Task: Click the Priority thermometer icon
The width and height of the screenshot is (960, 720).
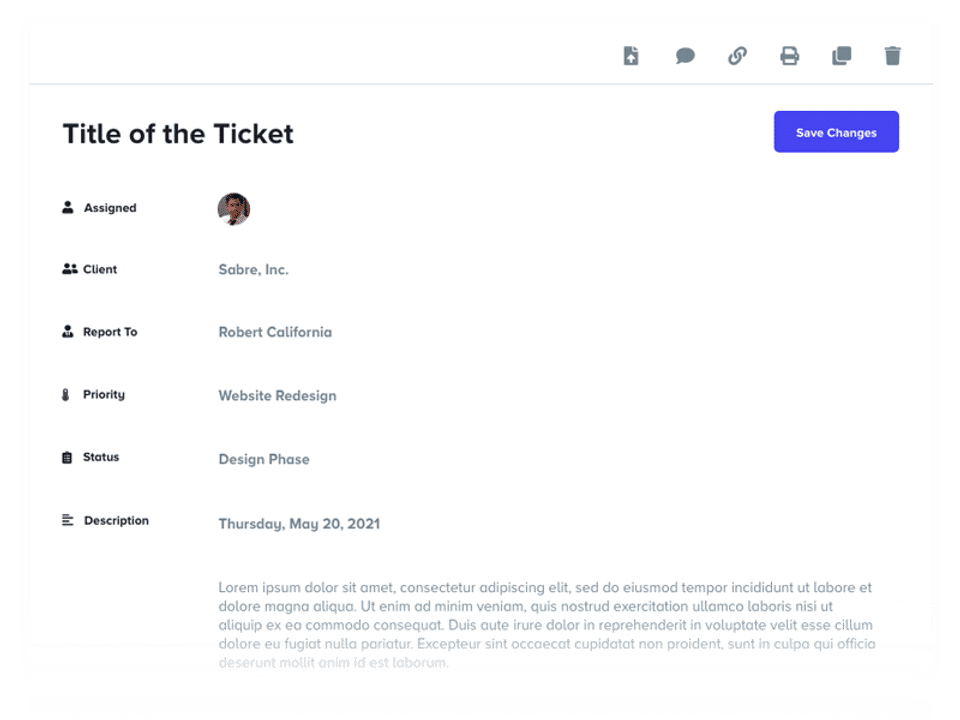Action: tap(66, 395)
